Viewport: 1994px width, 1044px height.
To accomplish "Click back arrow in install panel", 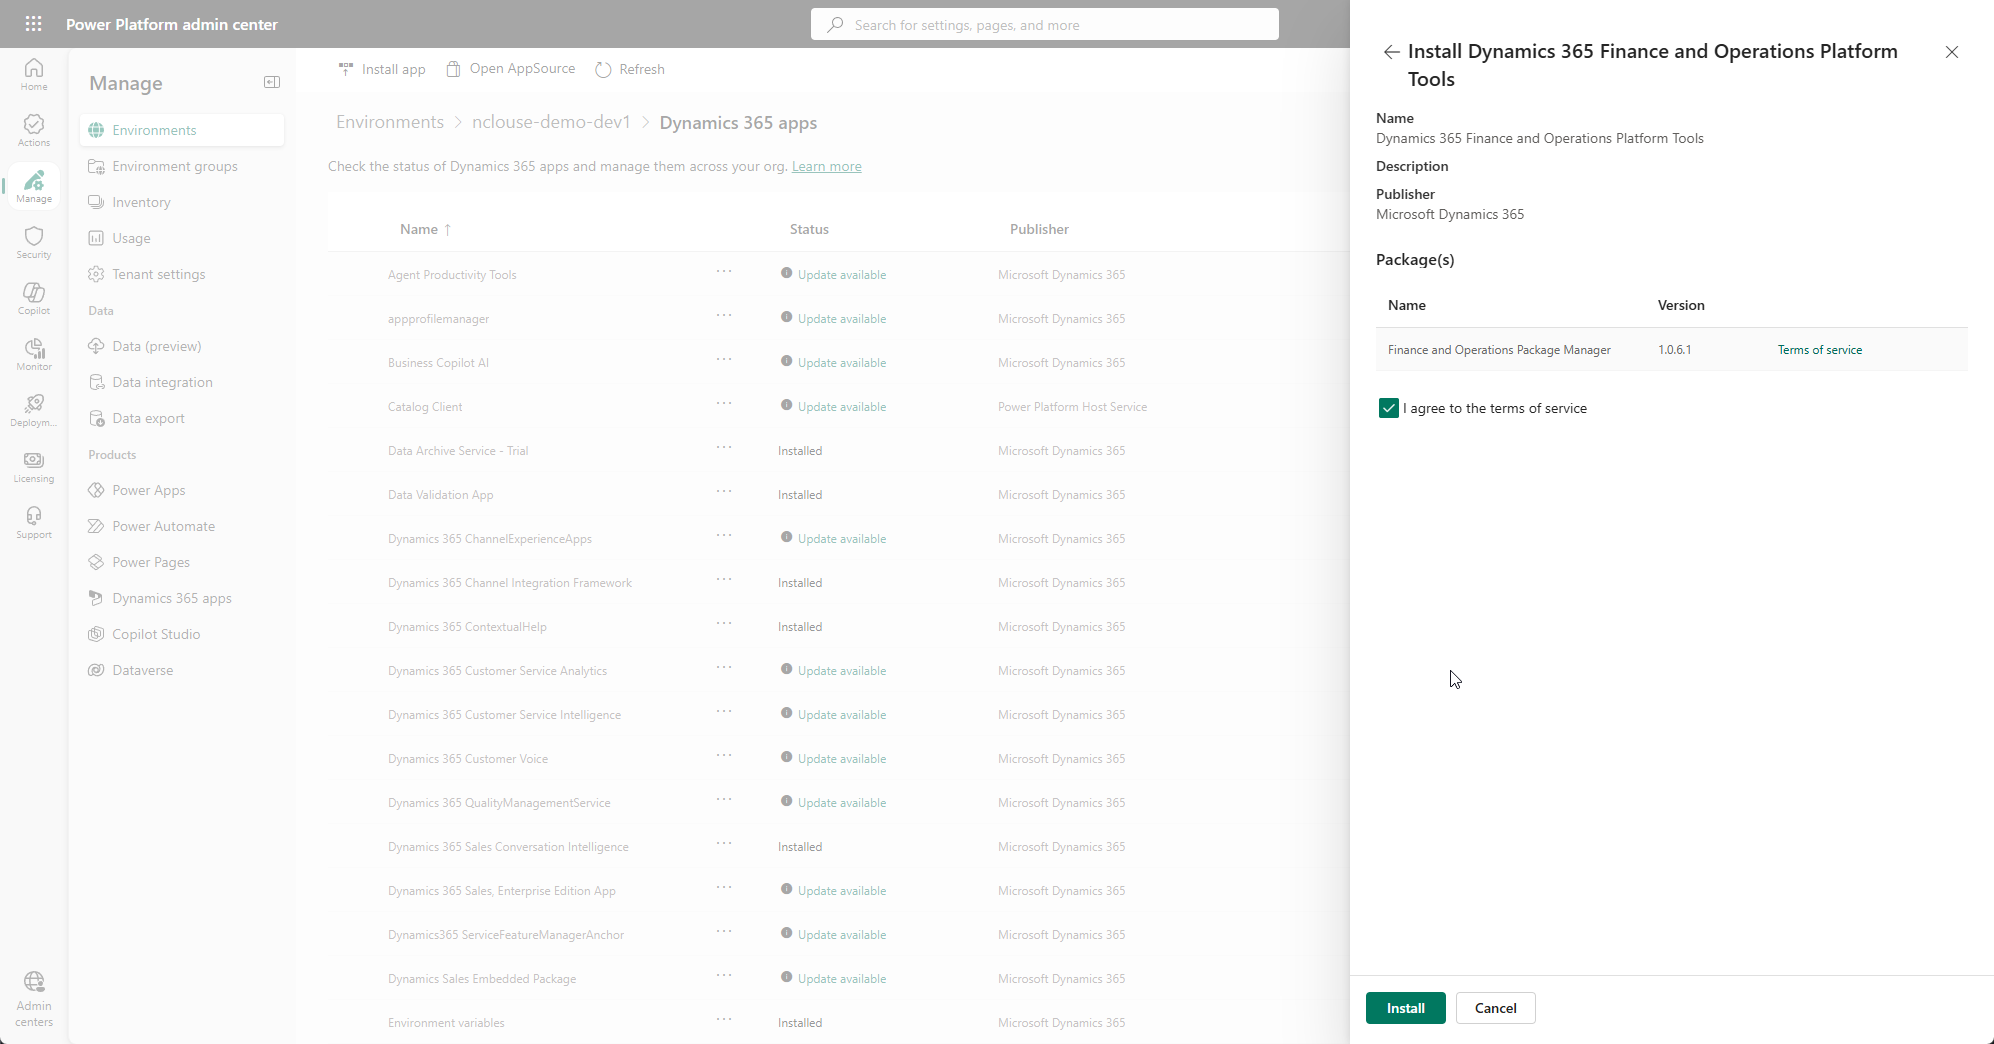I will click(1391, 52).
